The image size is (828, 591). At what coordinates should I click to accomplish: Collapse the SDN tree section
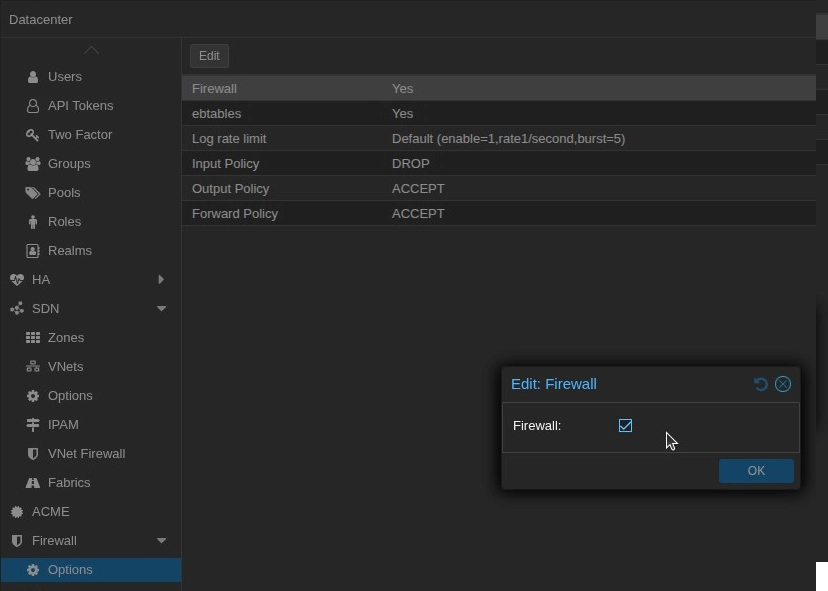(161, 309)
